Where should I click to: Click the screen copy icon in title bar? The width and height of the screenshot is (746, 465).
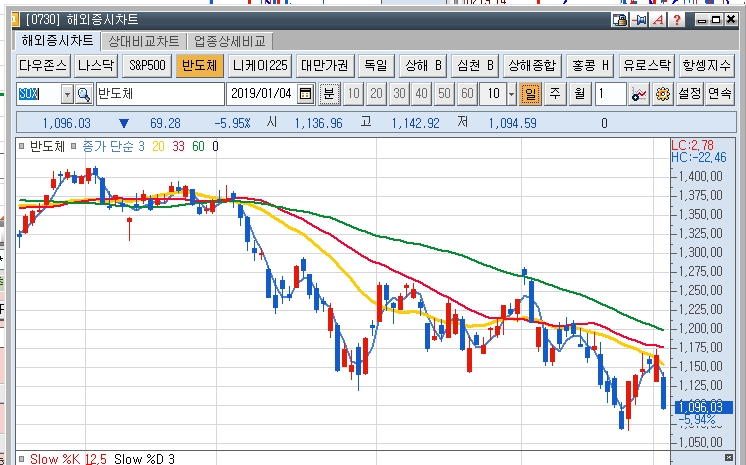tap(620, 20)
